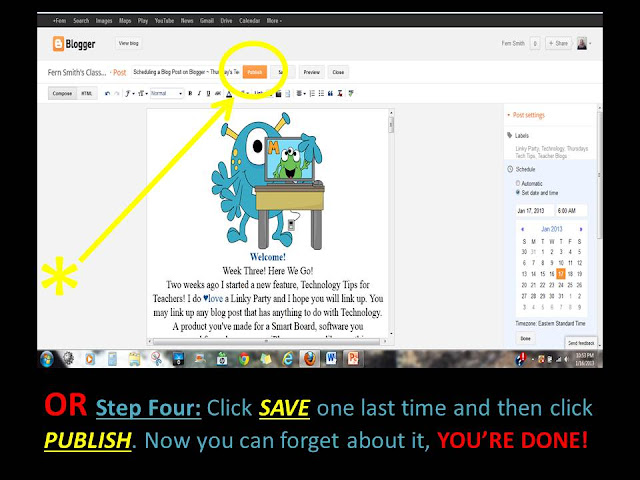
Task: Click the Schedule clock icon
Action: (x=510, y=169)
